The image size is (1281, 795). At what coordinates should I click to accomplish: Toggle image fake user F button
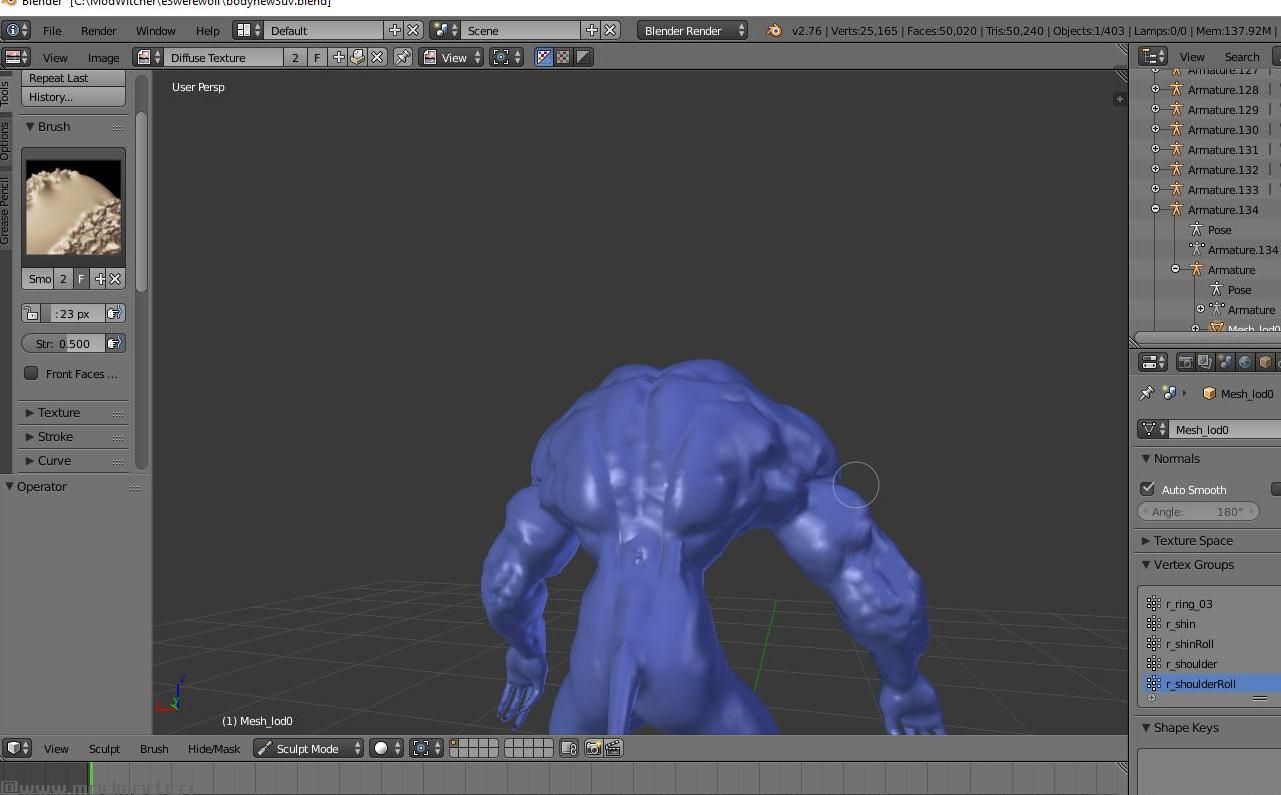click(317, 57)
